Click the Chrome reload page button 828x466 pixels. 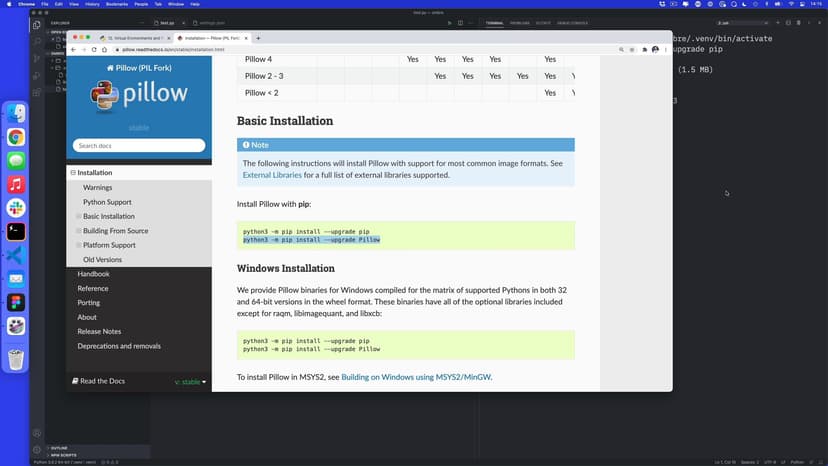[94, 49]
